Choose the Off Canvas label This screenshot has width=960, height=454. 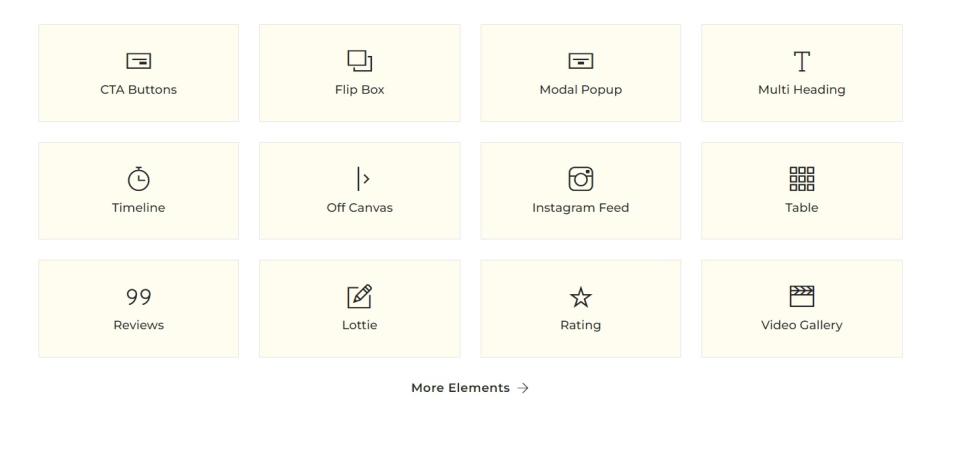[359, 208]
